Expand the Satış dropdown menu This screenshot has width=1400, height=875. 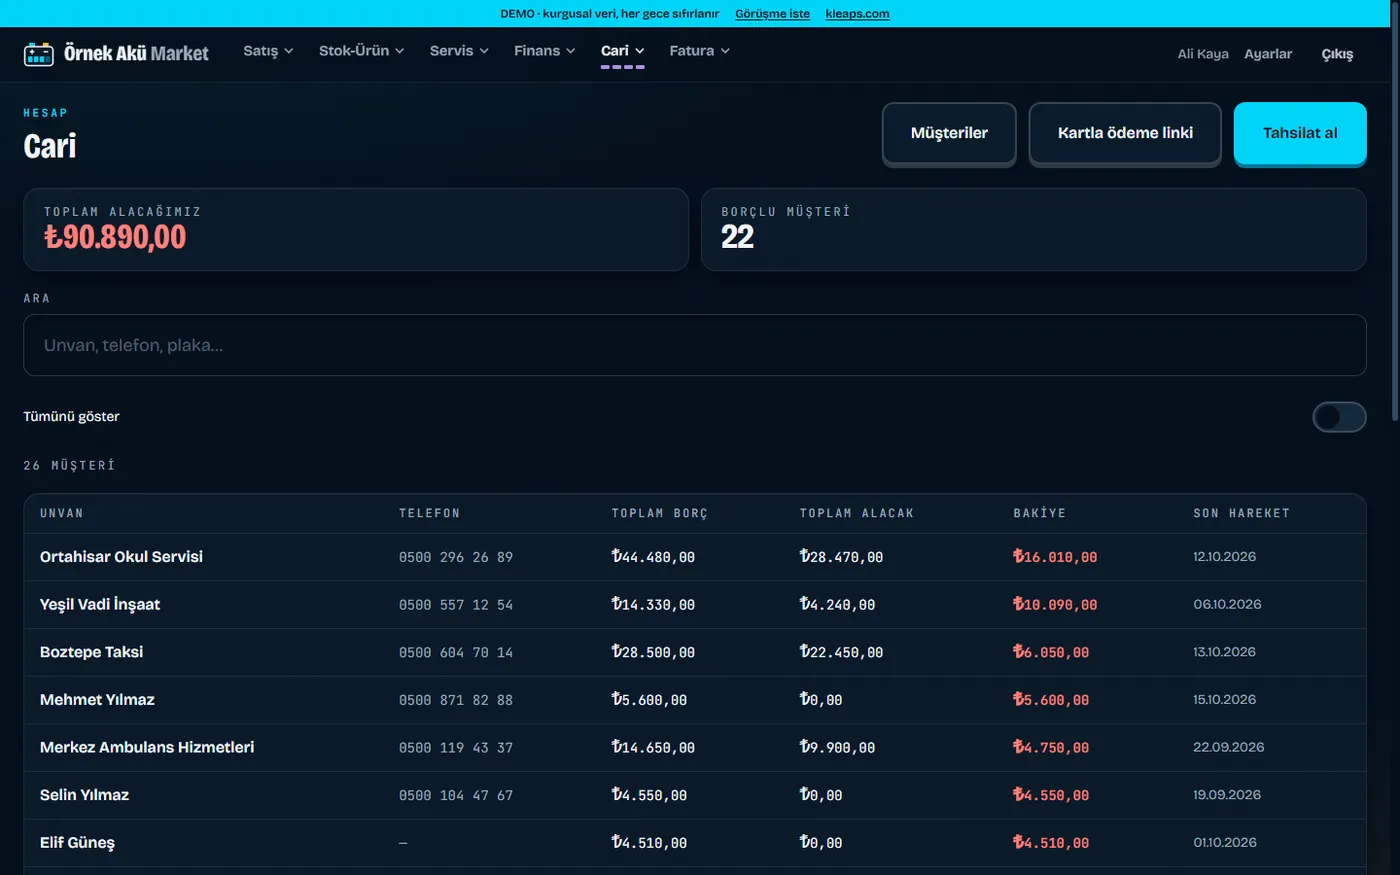[x=268, y=51]
